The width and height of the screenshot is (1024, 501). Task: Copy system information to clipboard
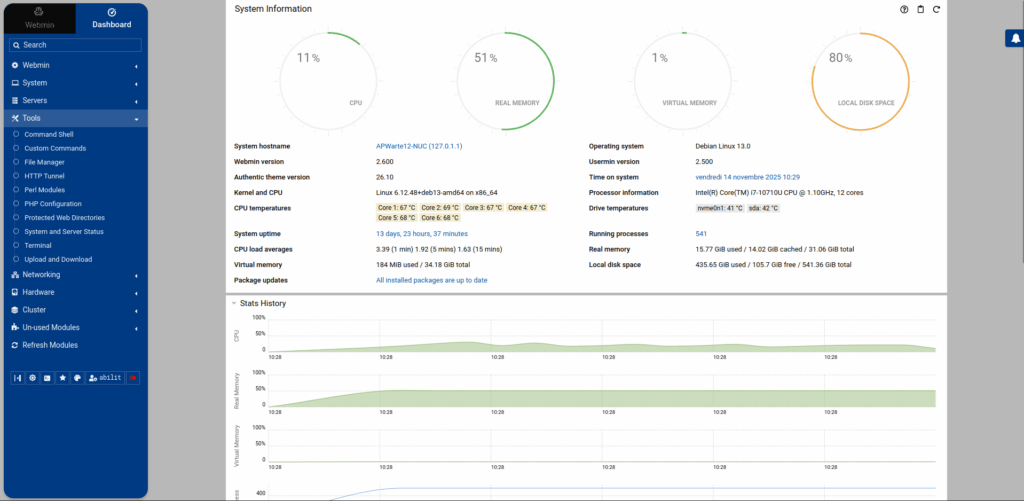(921, 9)
